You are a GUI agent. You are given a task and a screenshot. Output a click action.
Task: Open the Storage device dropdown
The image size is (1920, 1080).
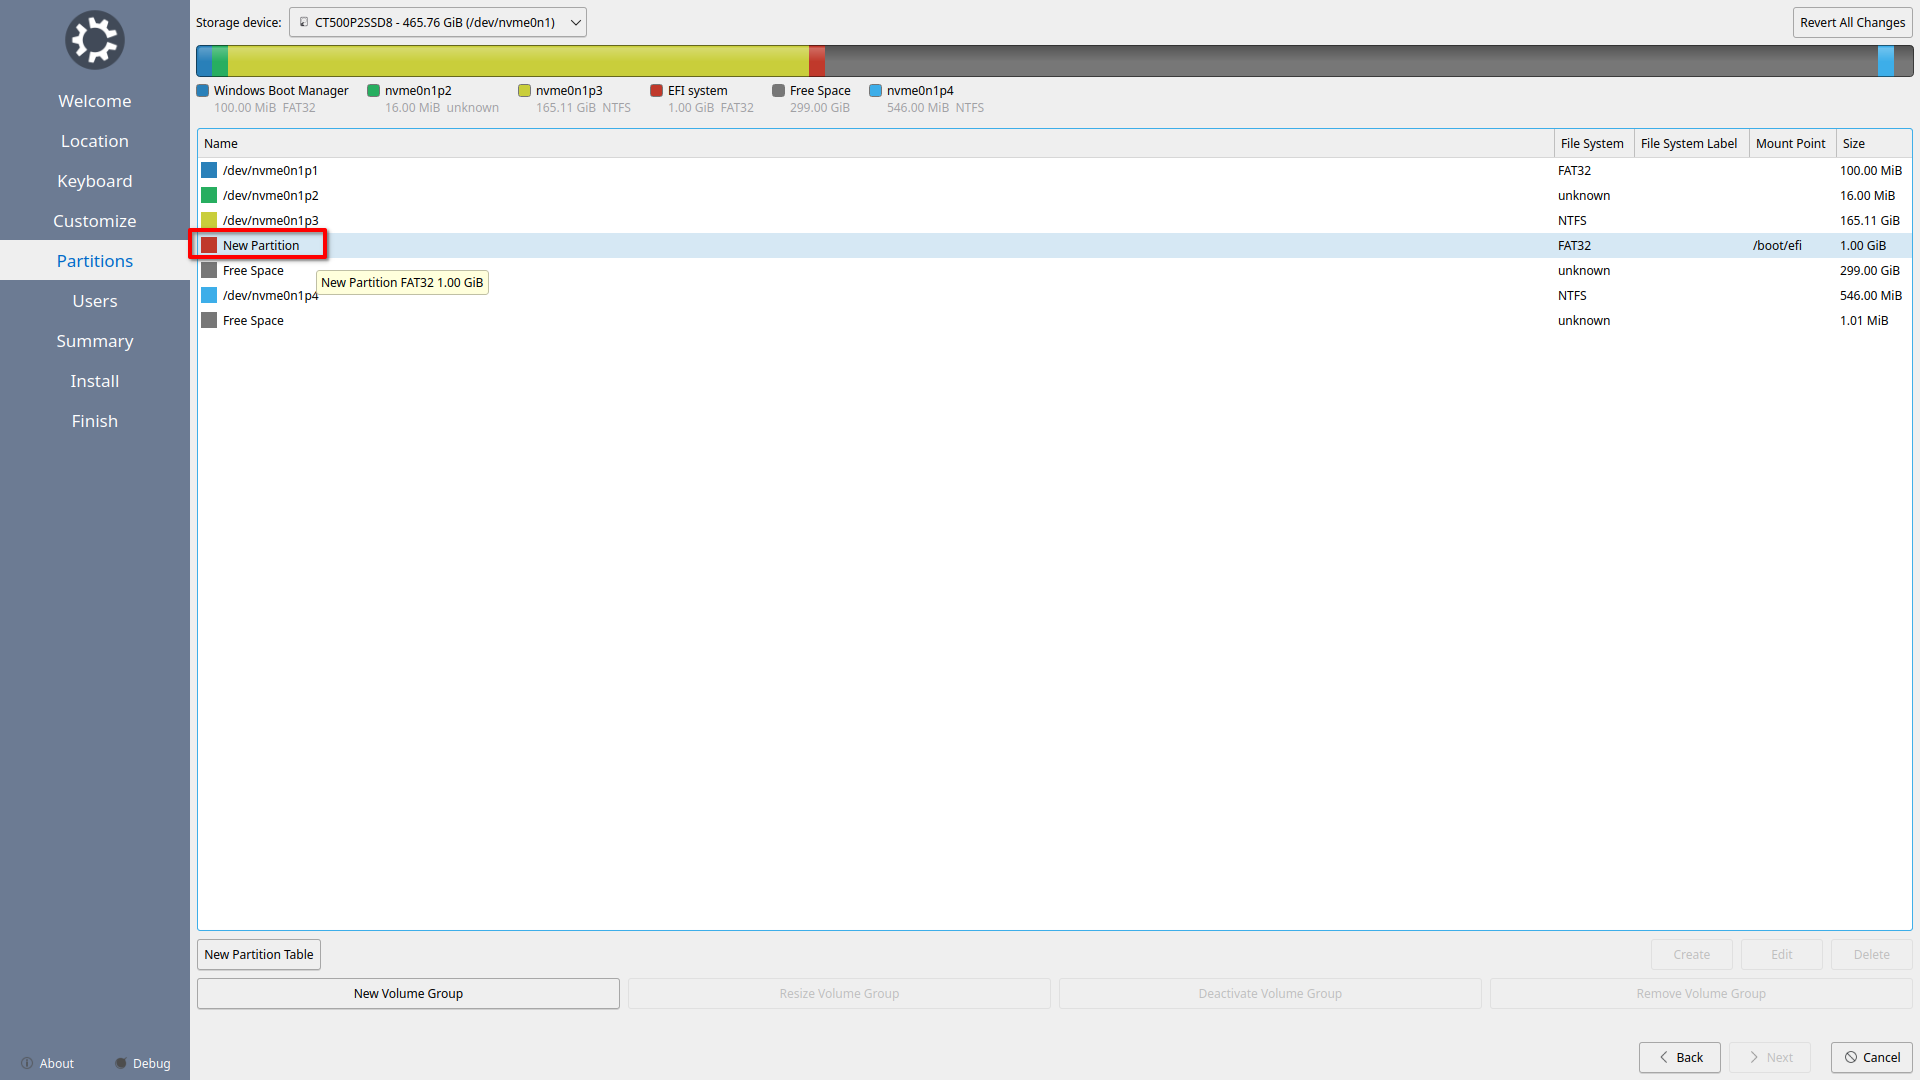(x=437, y=22)
